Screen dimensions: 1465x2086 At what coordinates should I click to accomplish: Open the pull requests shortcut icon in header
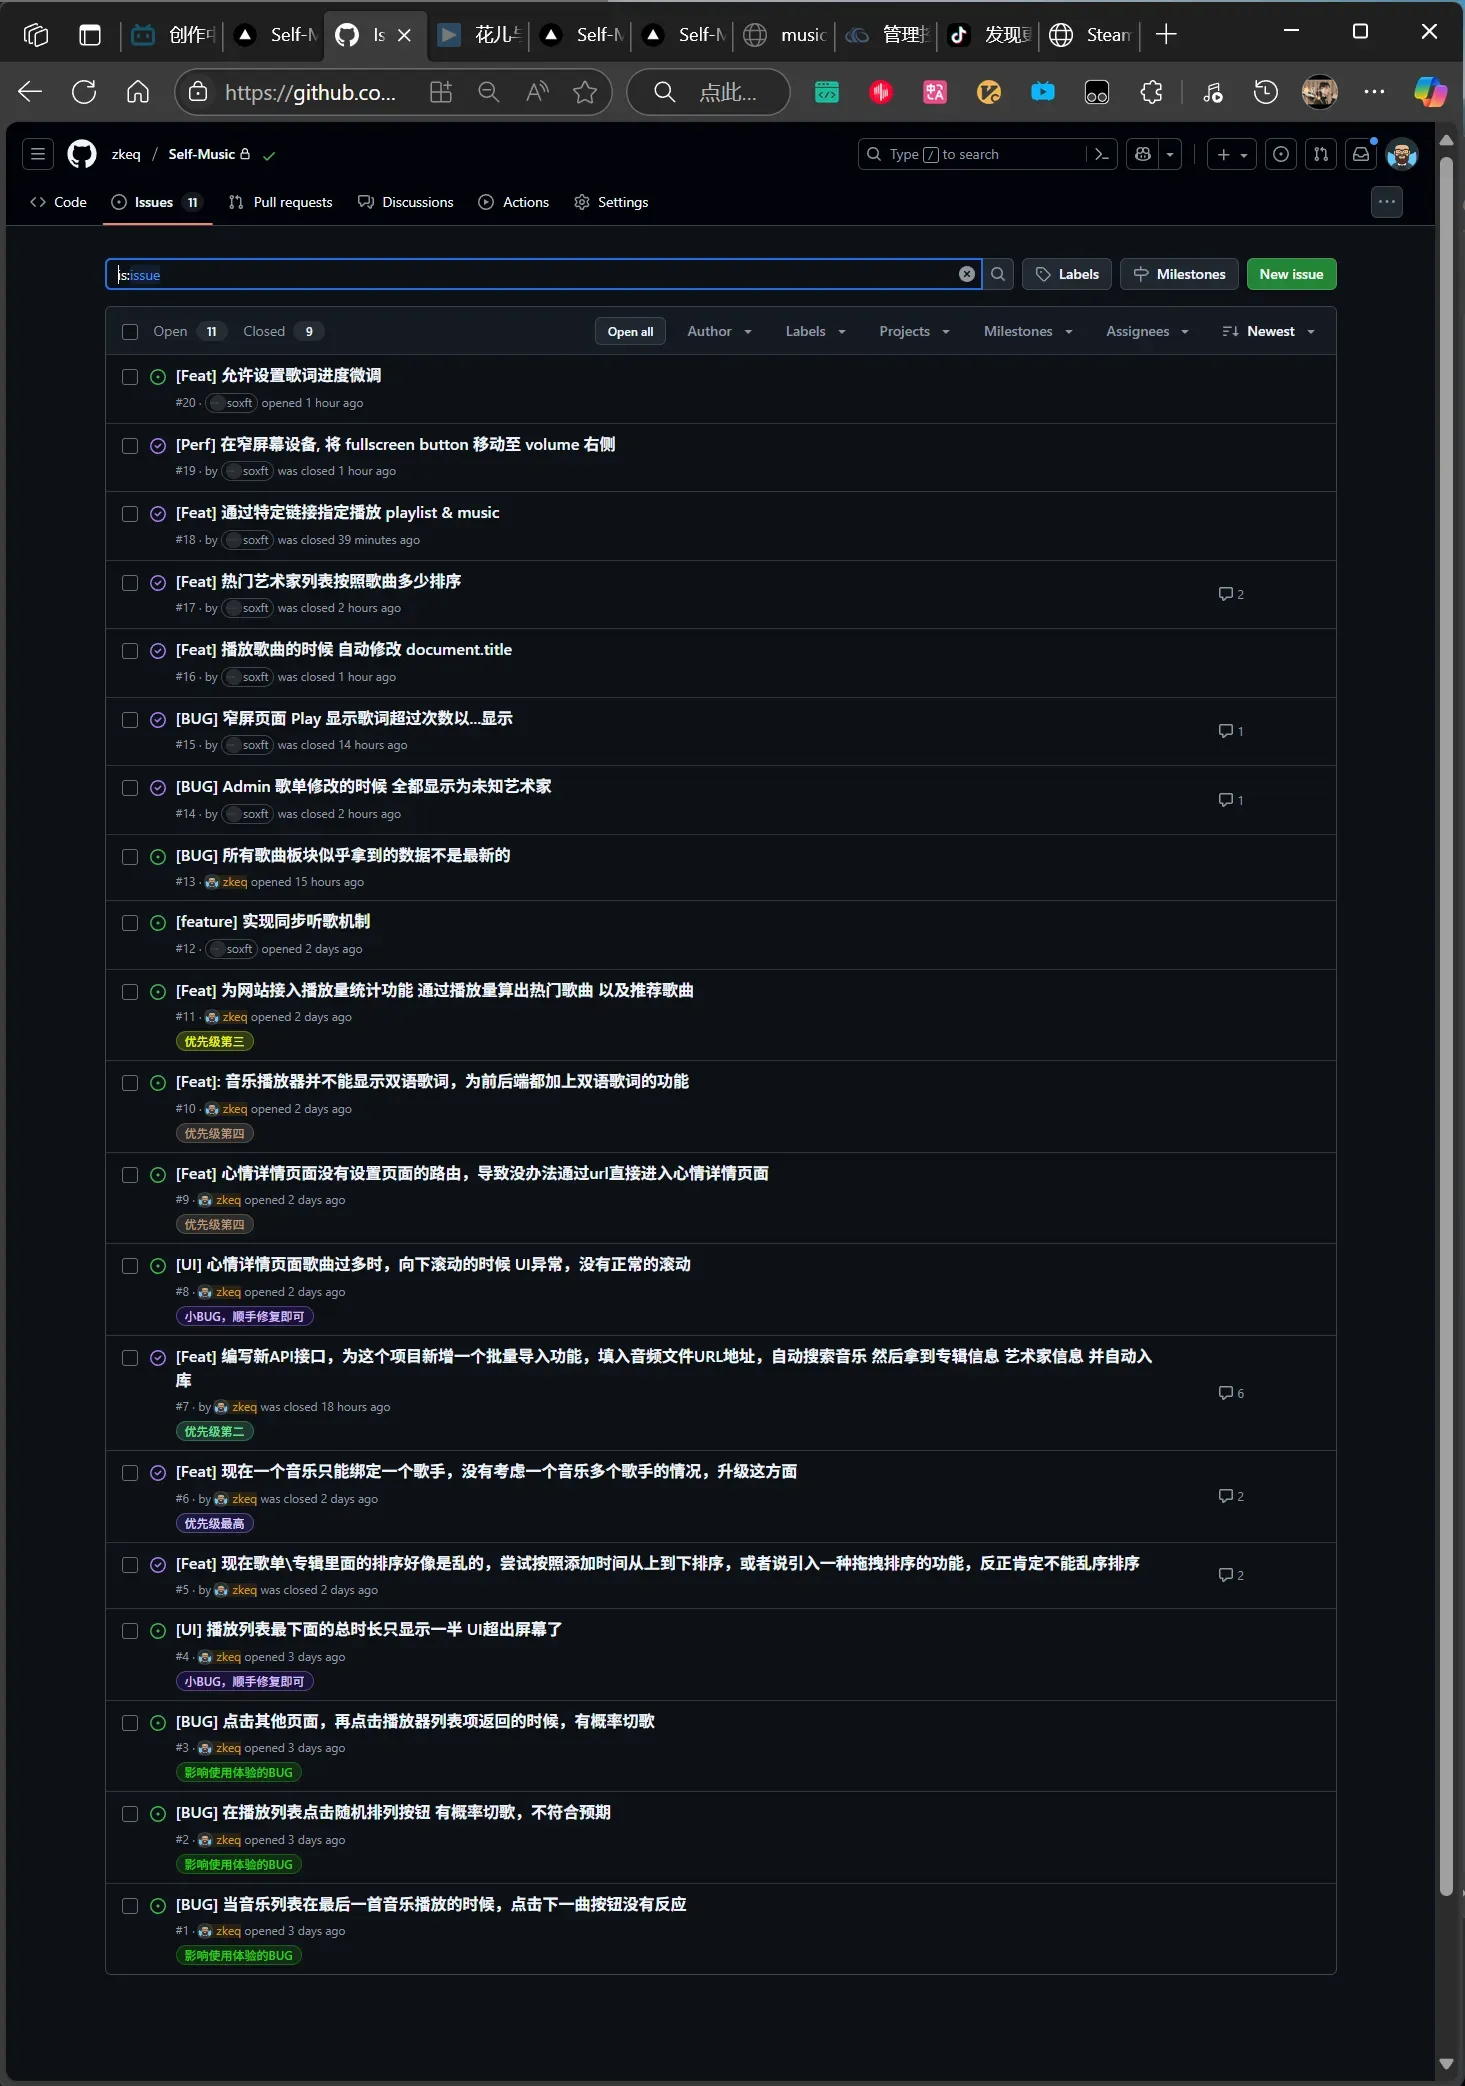[1321, 154]
